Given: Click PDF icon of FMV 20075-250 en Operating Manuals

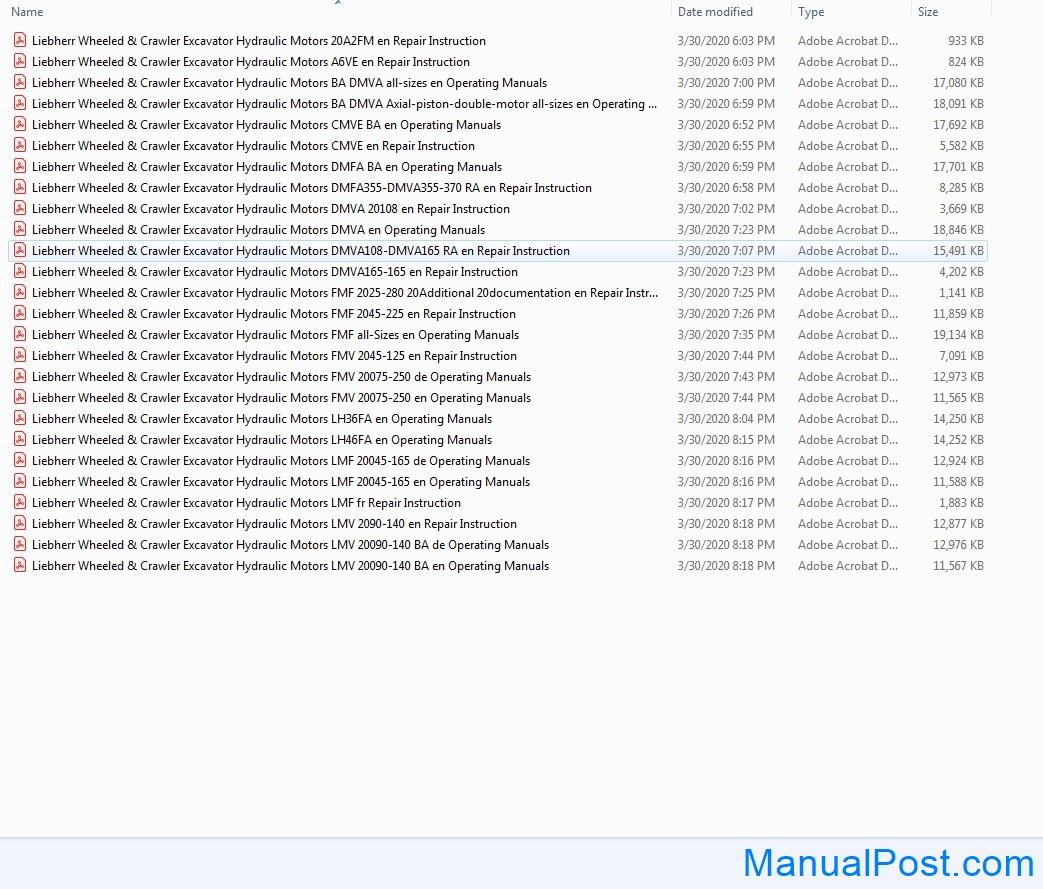Looking at the screenshot, I should point(20,397).
